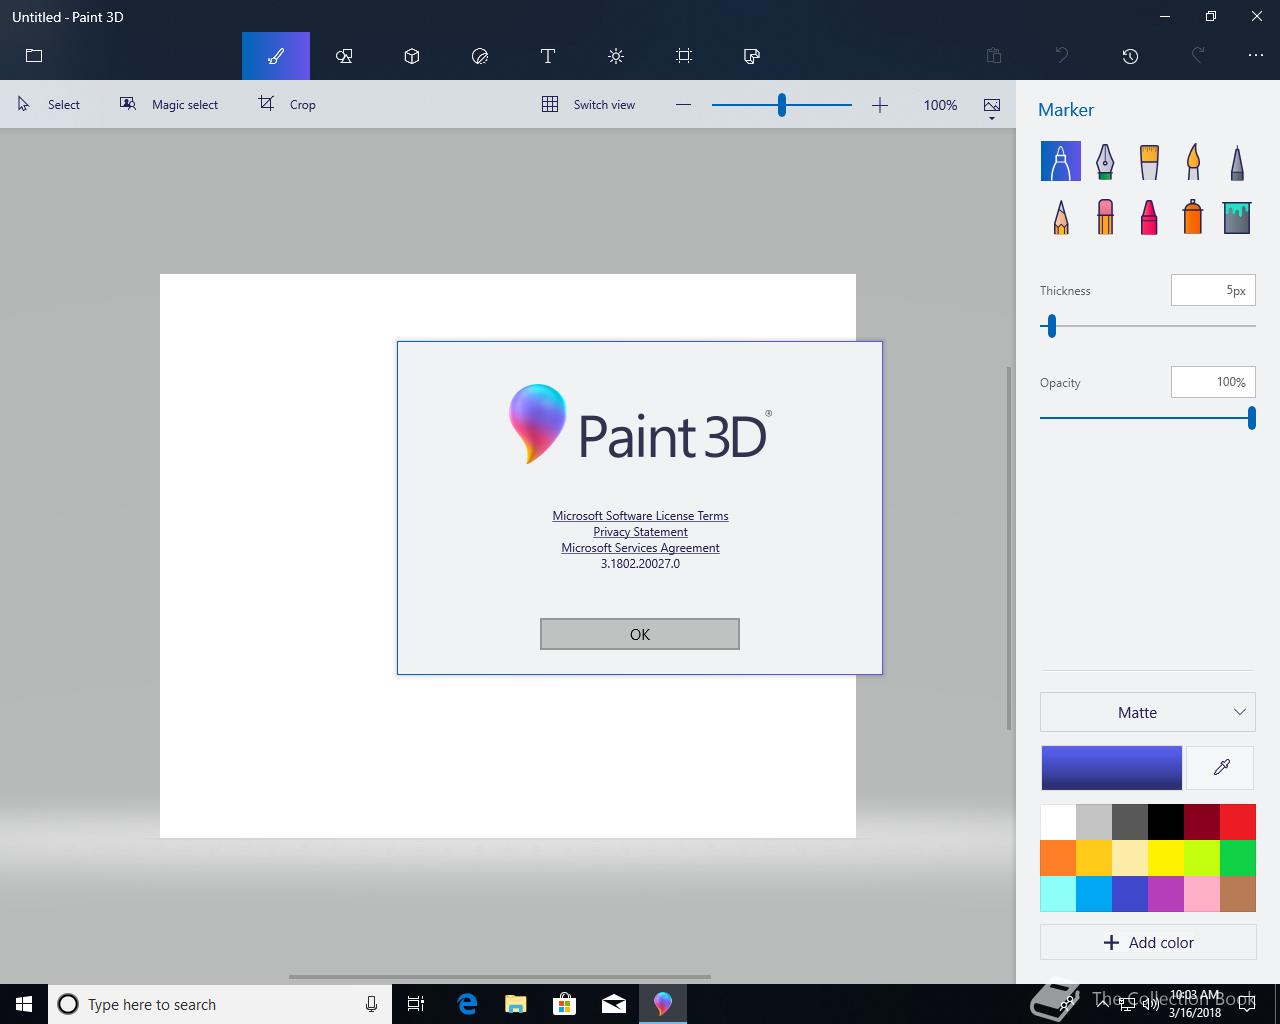Expand the view options image dropdown
This screenshot has width=1280, height=1024.
992,108
